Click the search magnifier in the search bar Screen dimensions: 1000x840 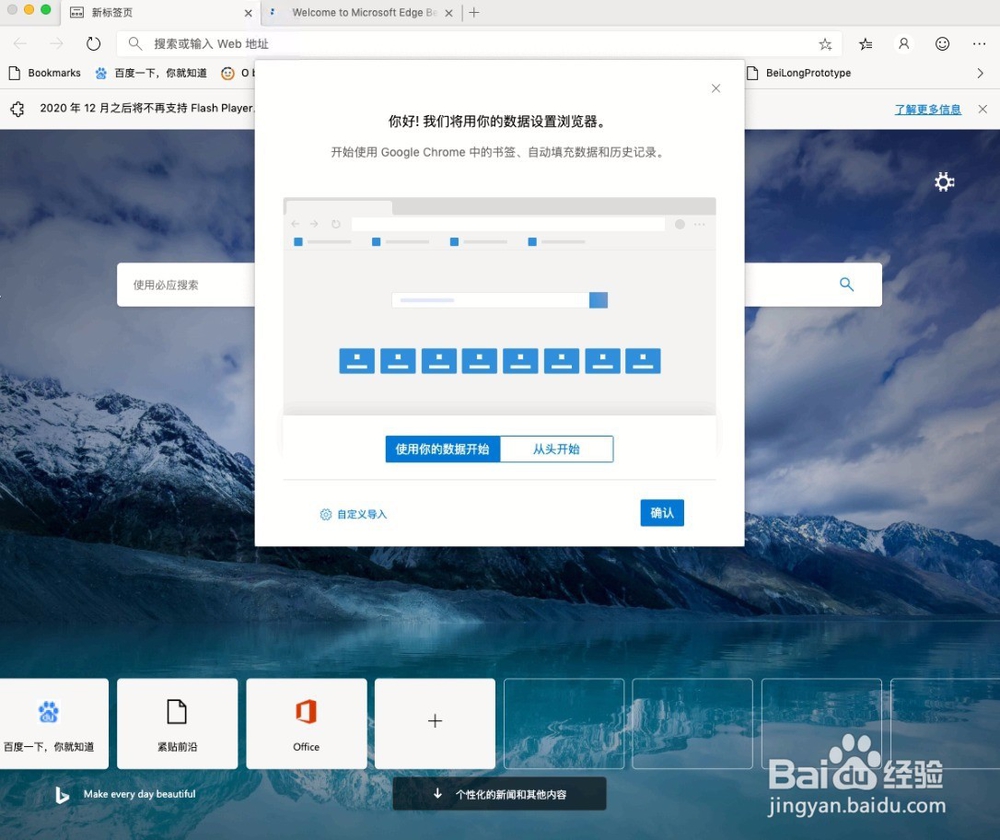click(x=846, y=284)
